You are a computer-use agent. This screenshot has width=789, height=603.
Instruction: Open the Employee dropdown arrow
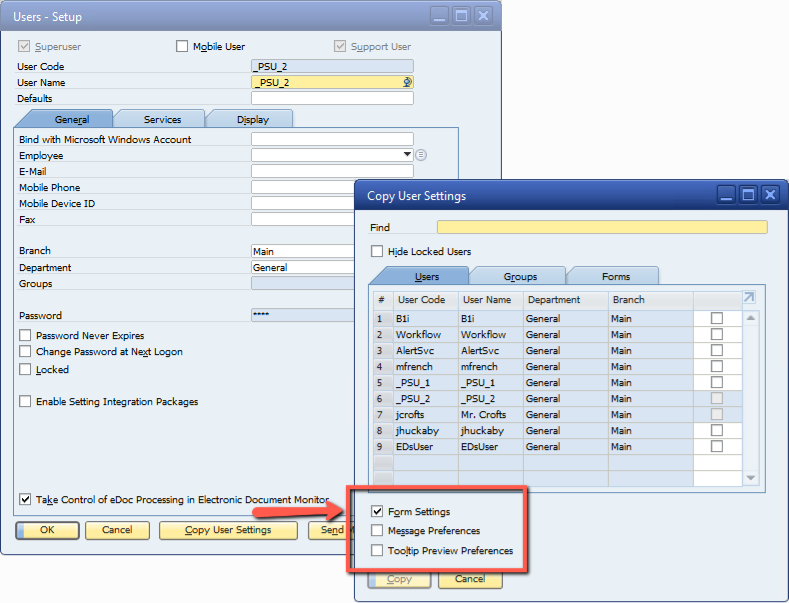[x=408, y=155]
